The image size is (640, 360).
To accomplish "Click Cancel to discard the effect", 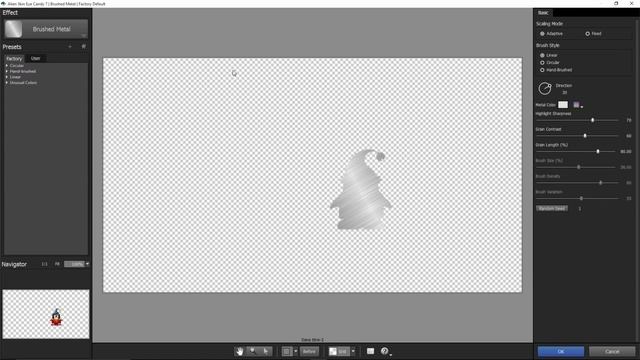I will point(612,351).
